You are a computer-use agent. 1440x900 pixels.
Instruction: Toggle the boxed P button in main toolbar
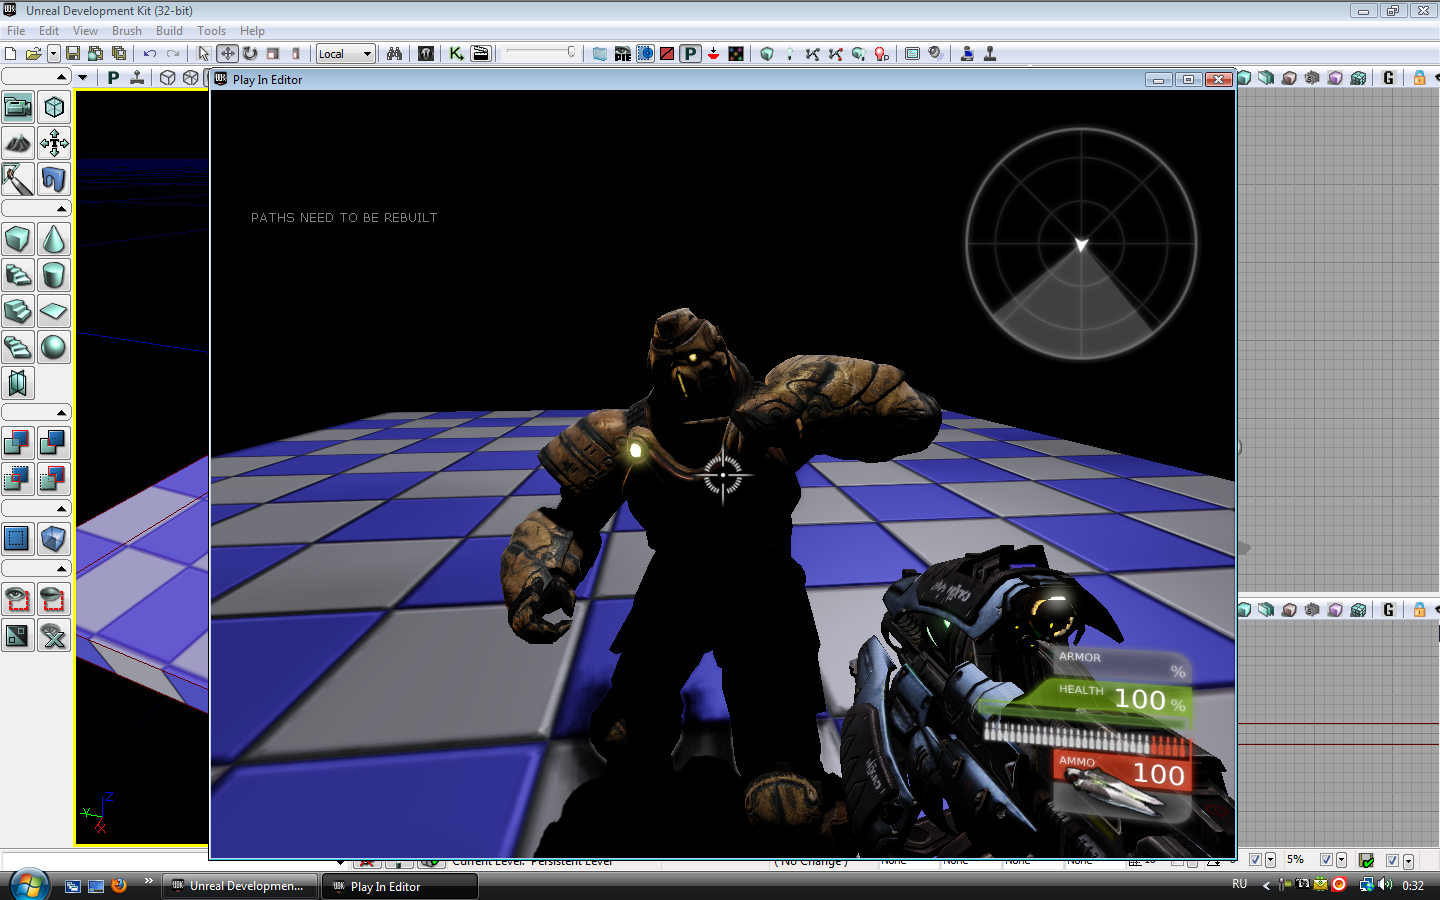click(x=690, y=54)
